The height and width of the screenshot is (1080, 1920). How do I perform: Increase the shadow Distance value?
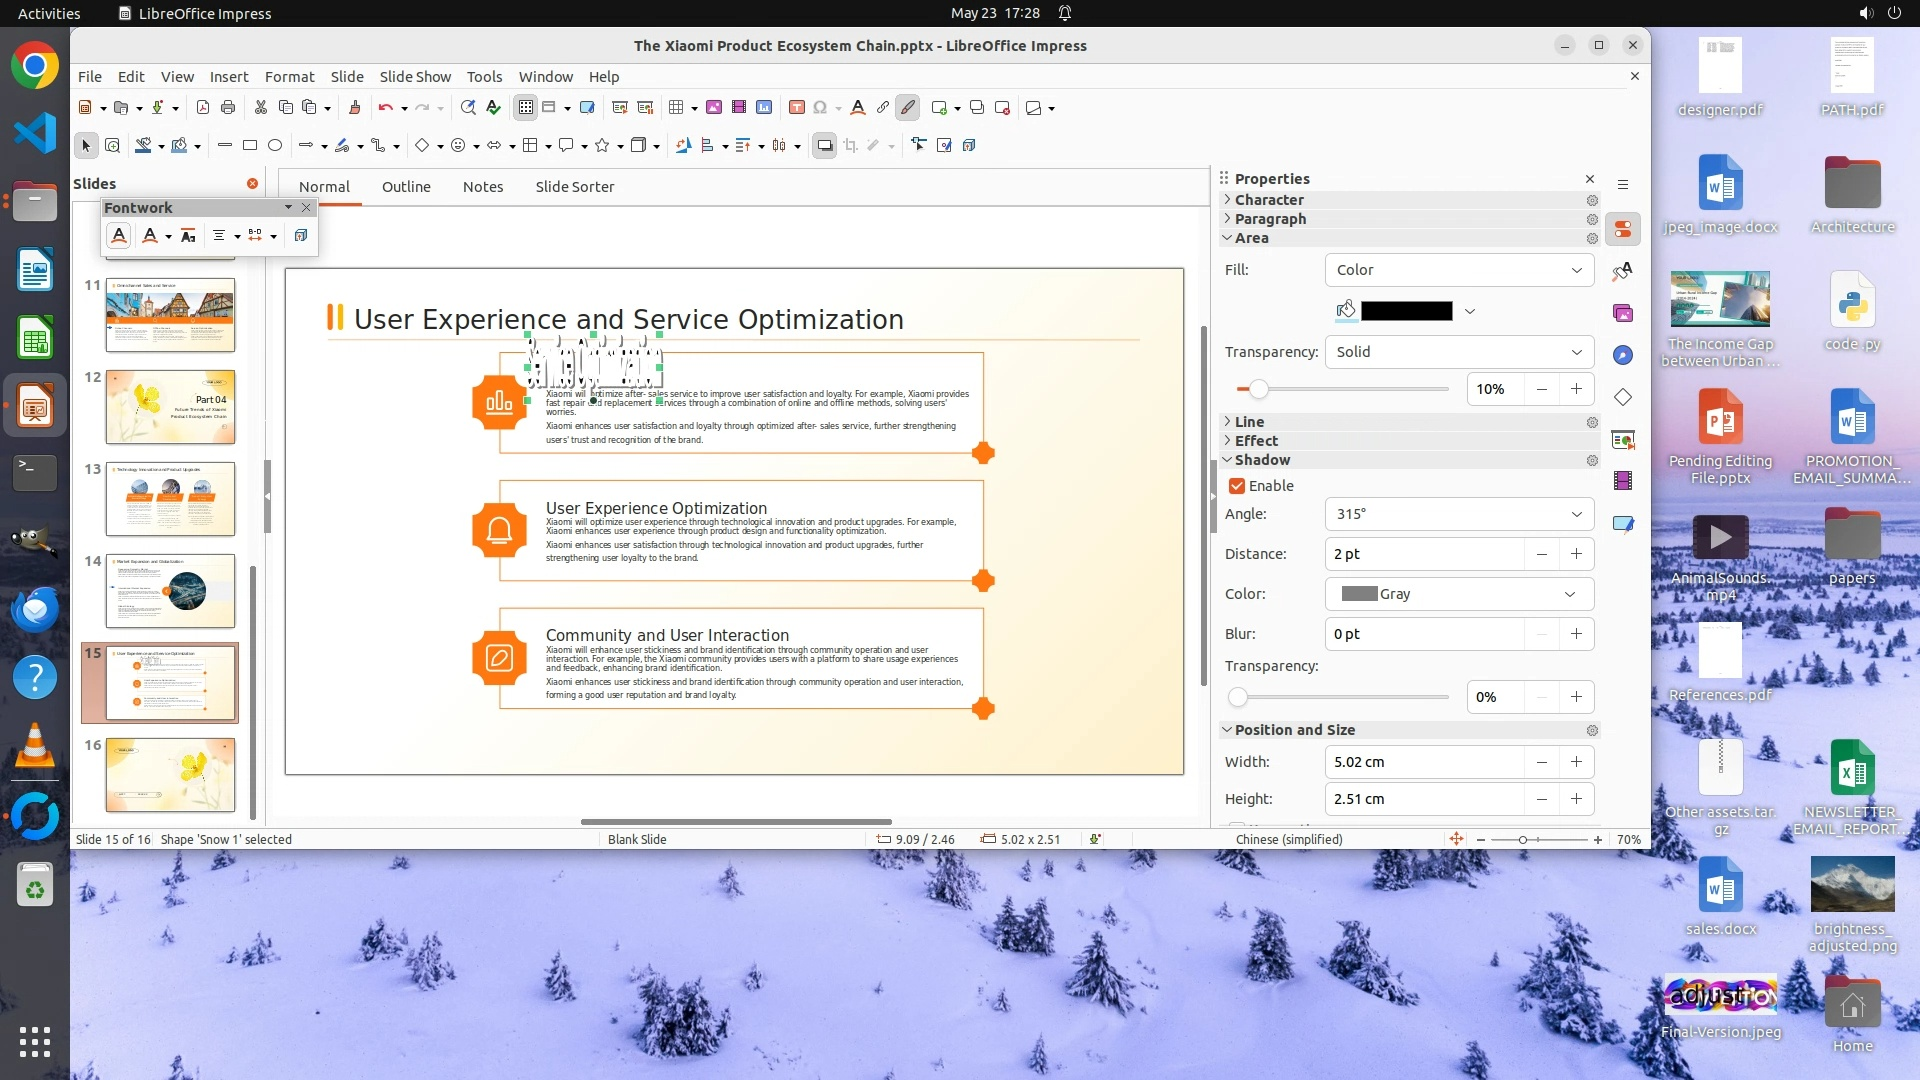1576,554
